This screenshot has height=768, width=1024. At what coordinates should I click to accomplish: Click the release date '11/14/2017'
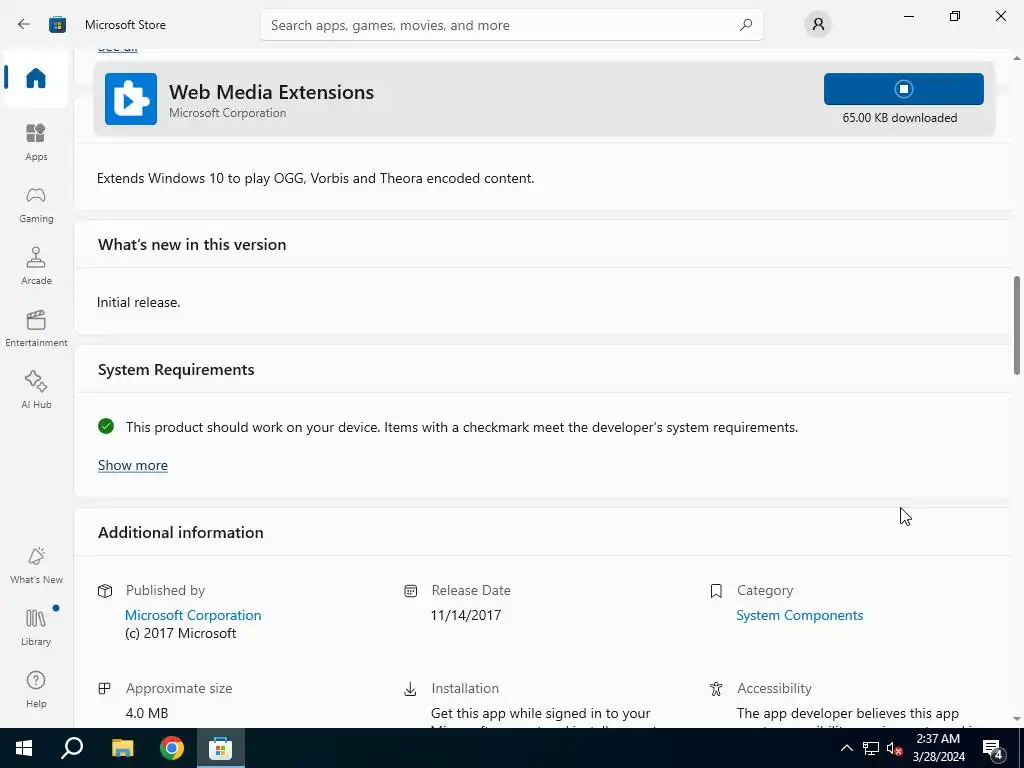tap(466, 615)
